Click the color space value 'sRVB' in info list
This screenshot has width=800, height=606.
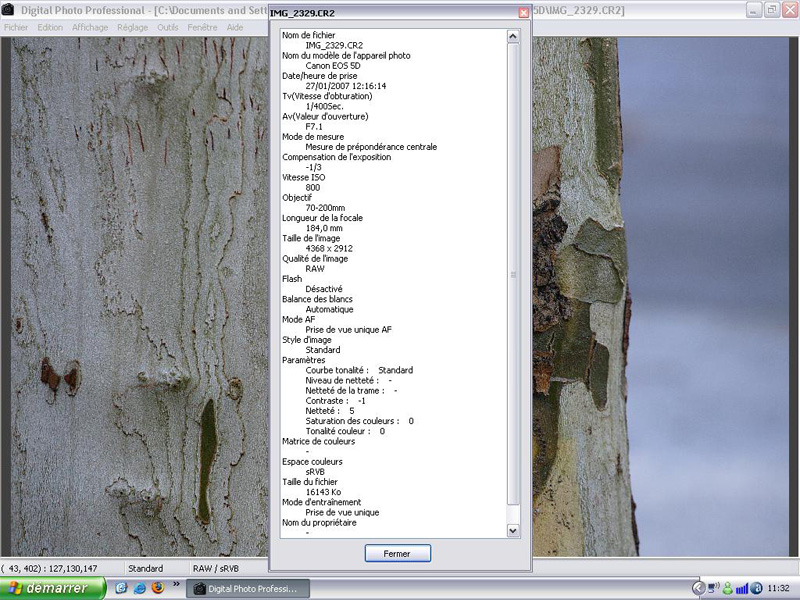point(315,472)
